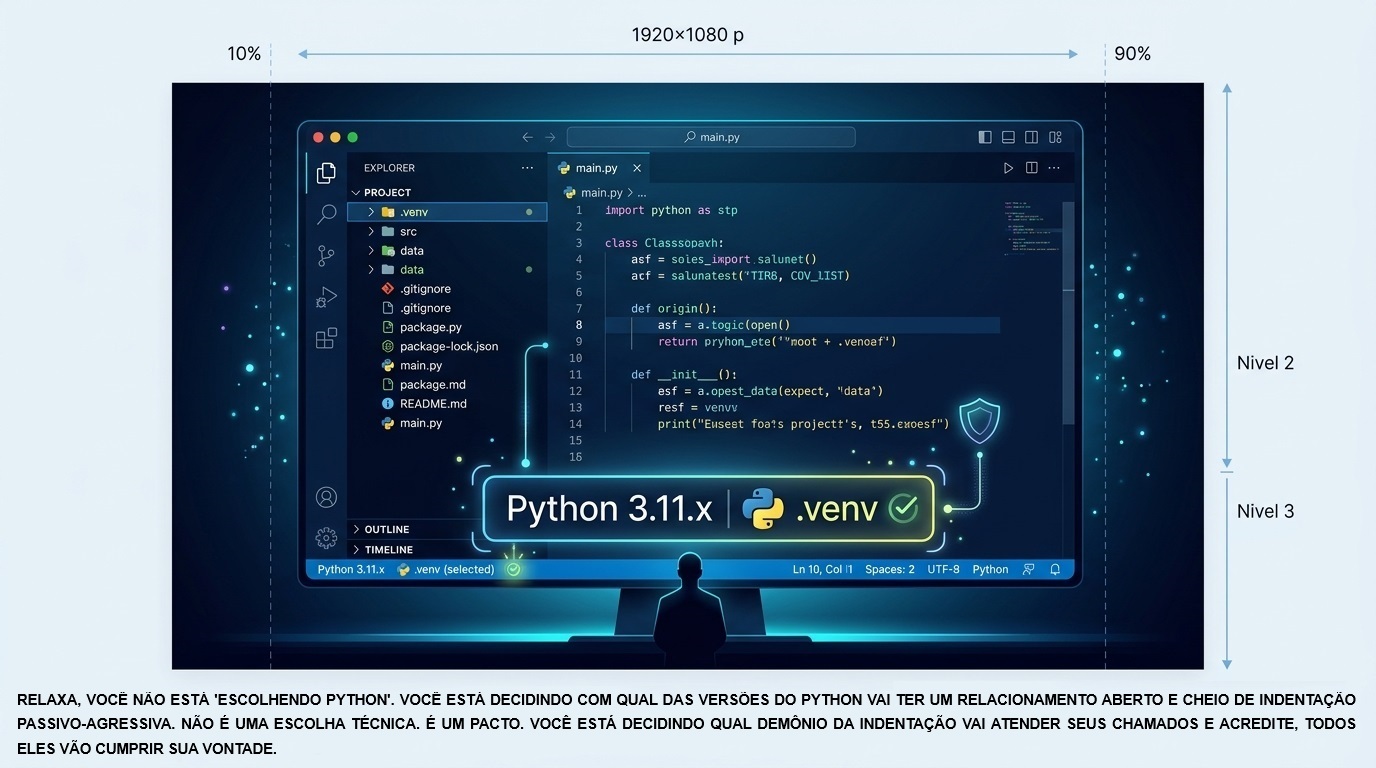Expand the .venv folder
The width and height of the screenshot is (1376, 768).
click(447, 212)
